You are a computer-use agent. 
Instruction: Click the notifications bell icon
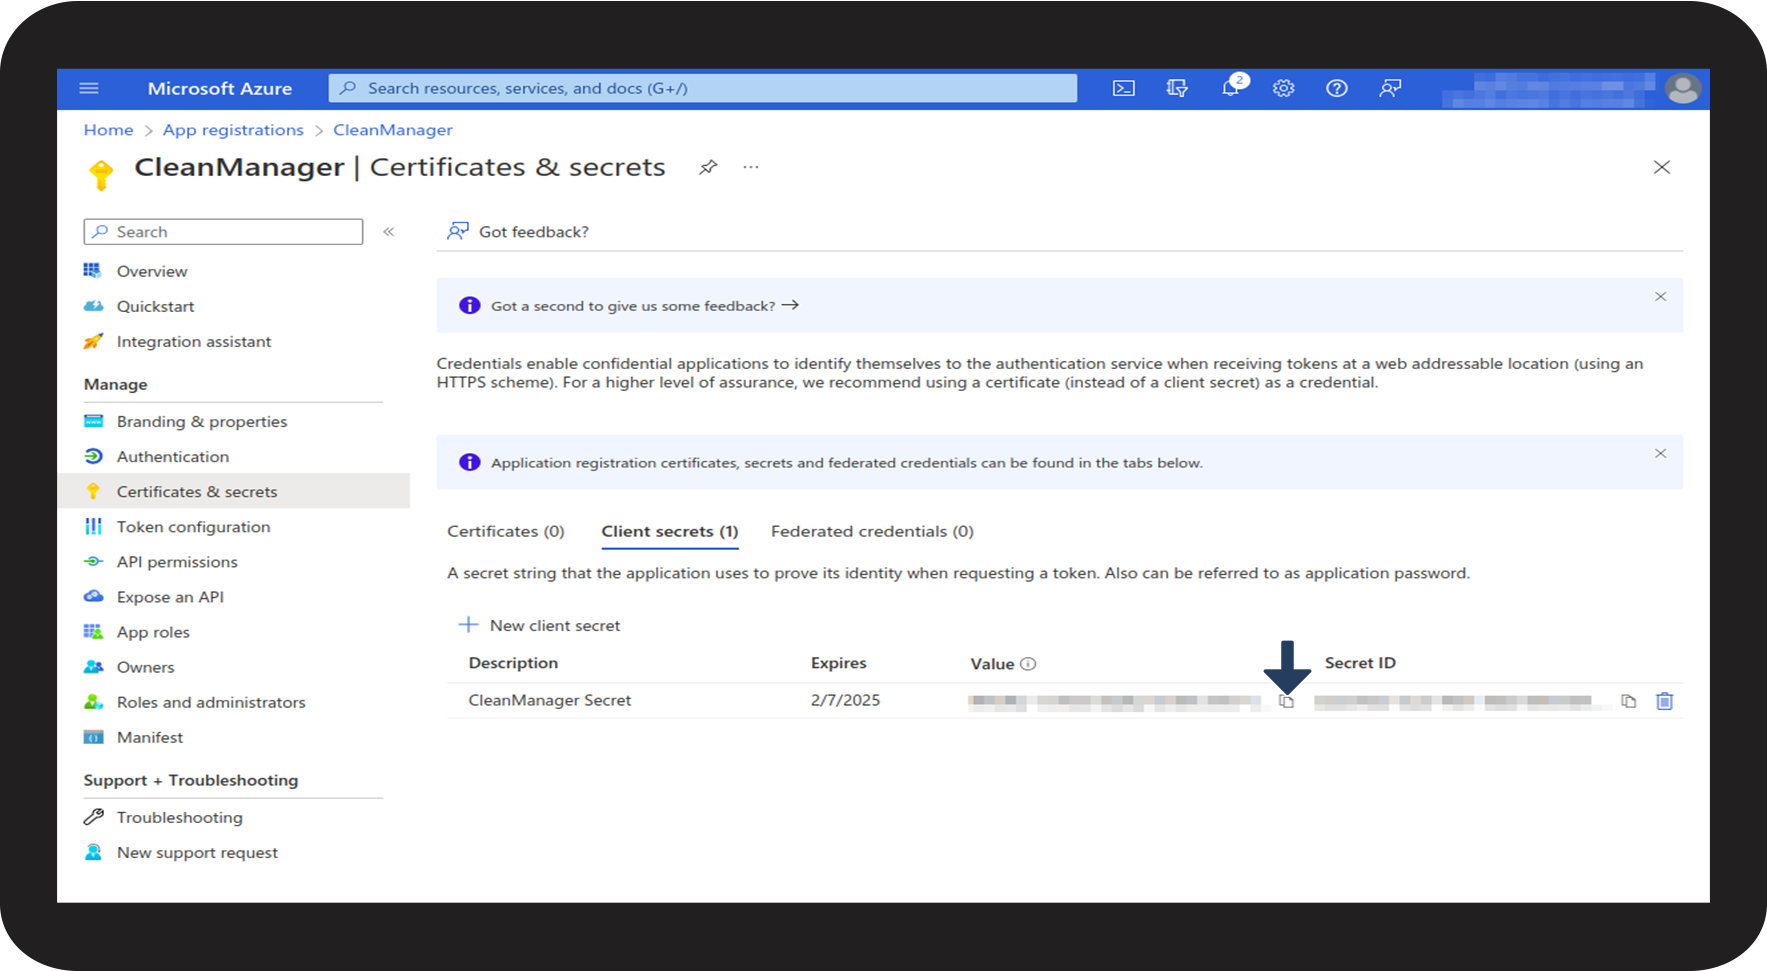[1230, 89]
